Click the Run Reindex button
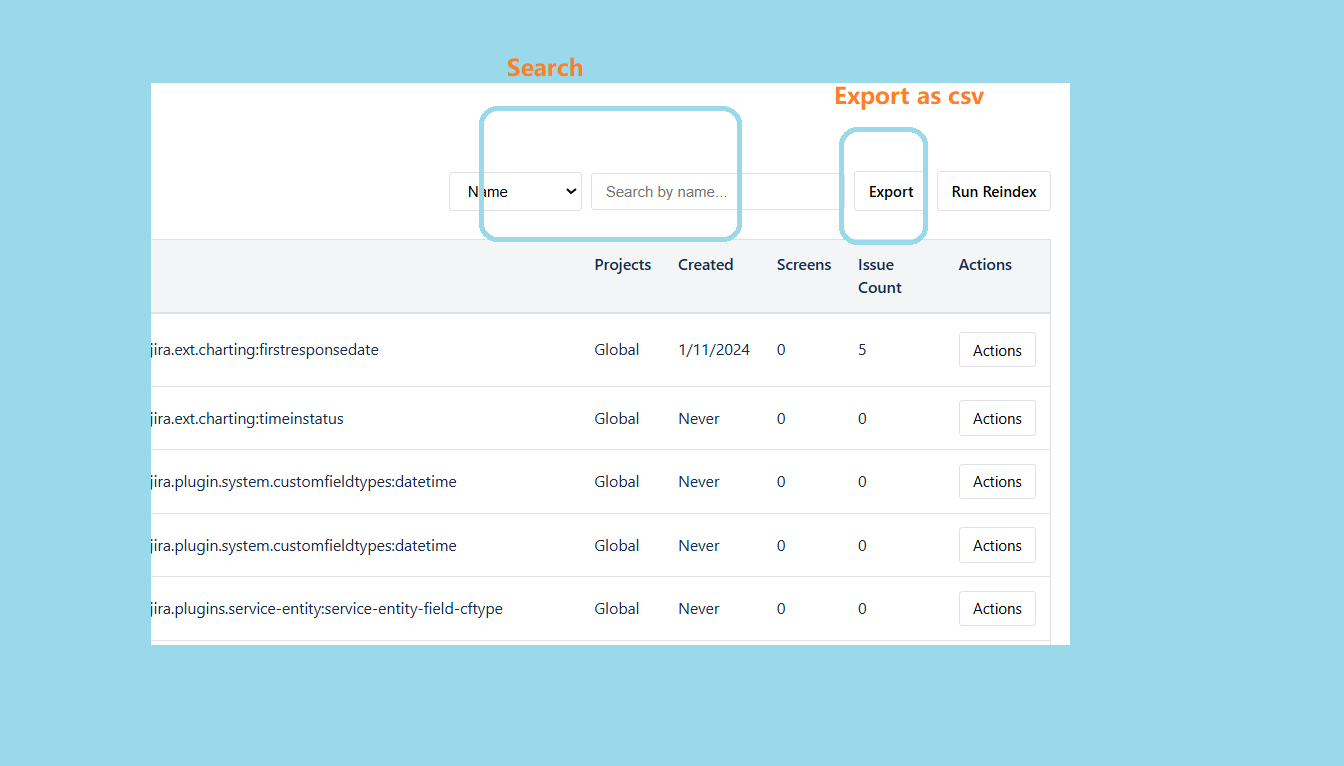Screen dimensions: 1344x766 tap(993, 191)
